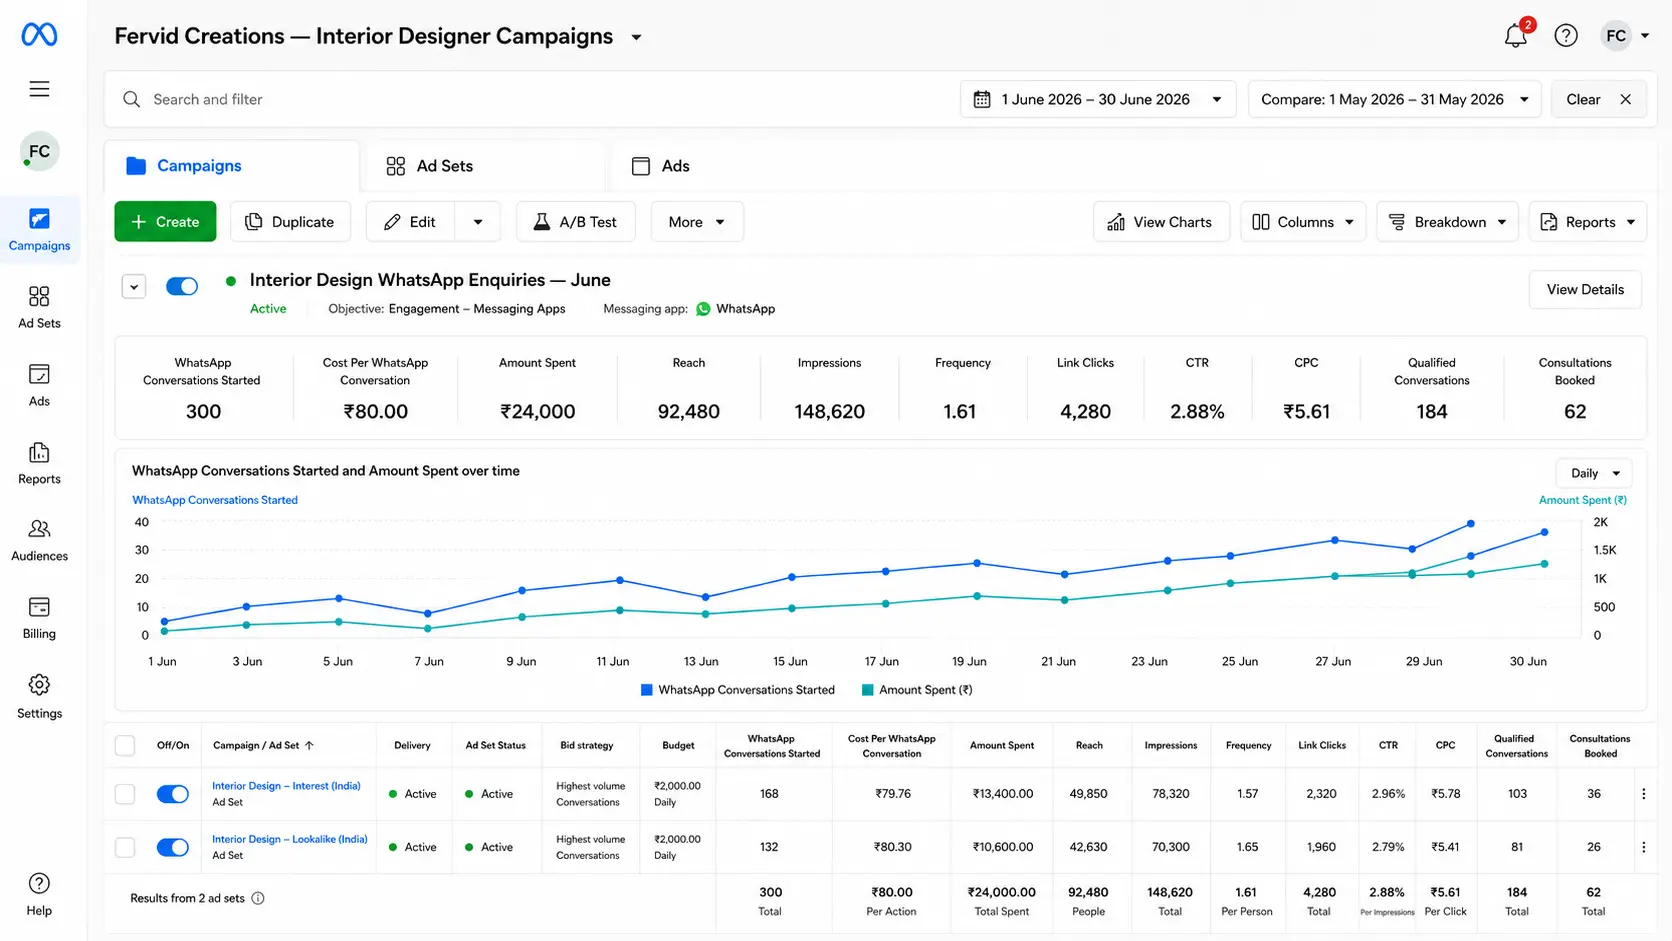This screenshot has height=941, width=1672.
Task: Click the Duplicate button
Action: (x=290, y=222)
